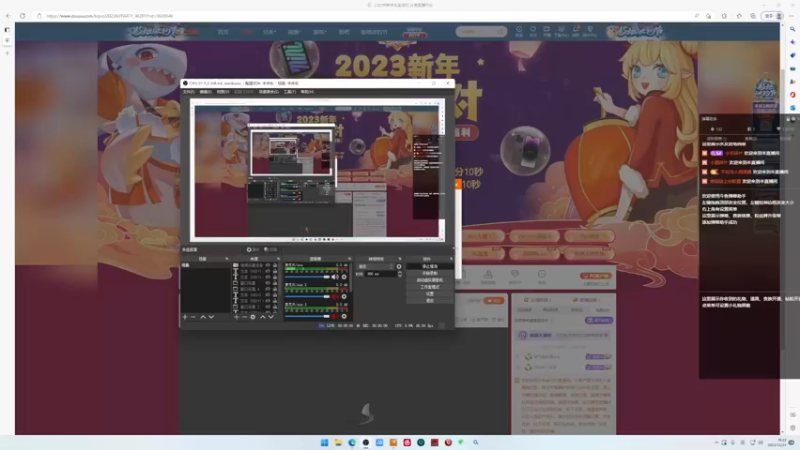Click the taskbar search magnifier icon
Viewport: 800px width, 450px height.
[476, 442]
